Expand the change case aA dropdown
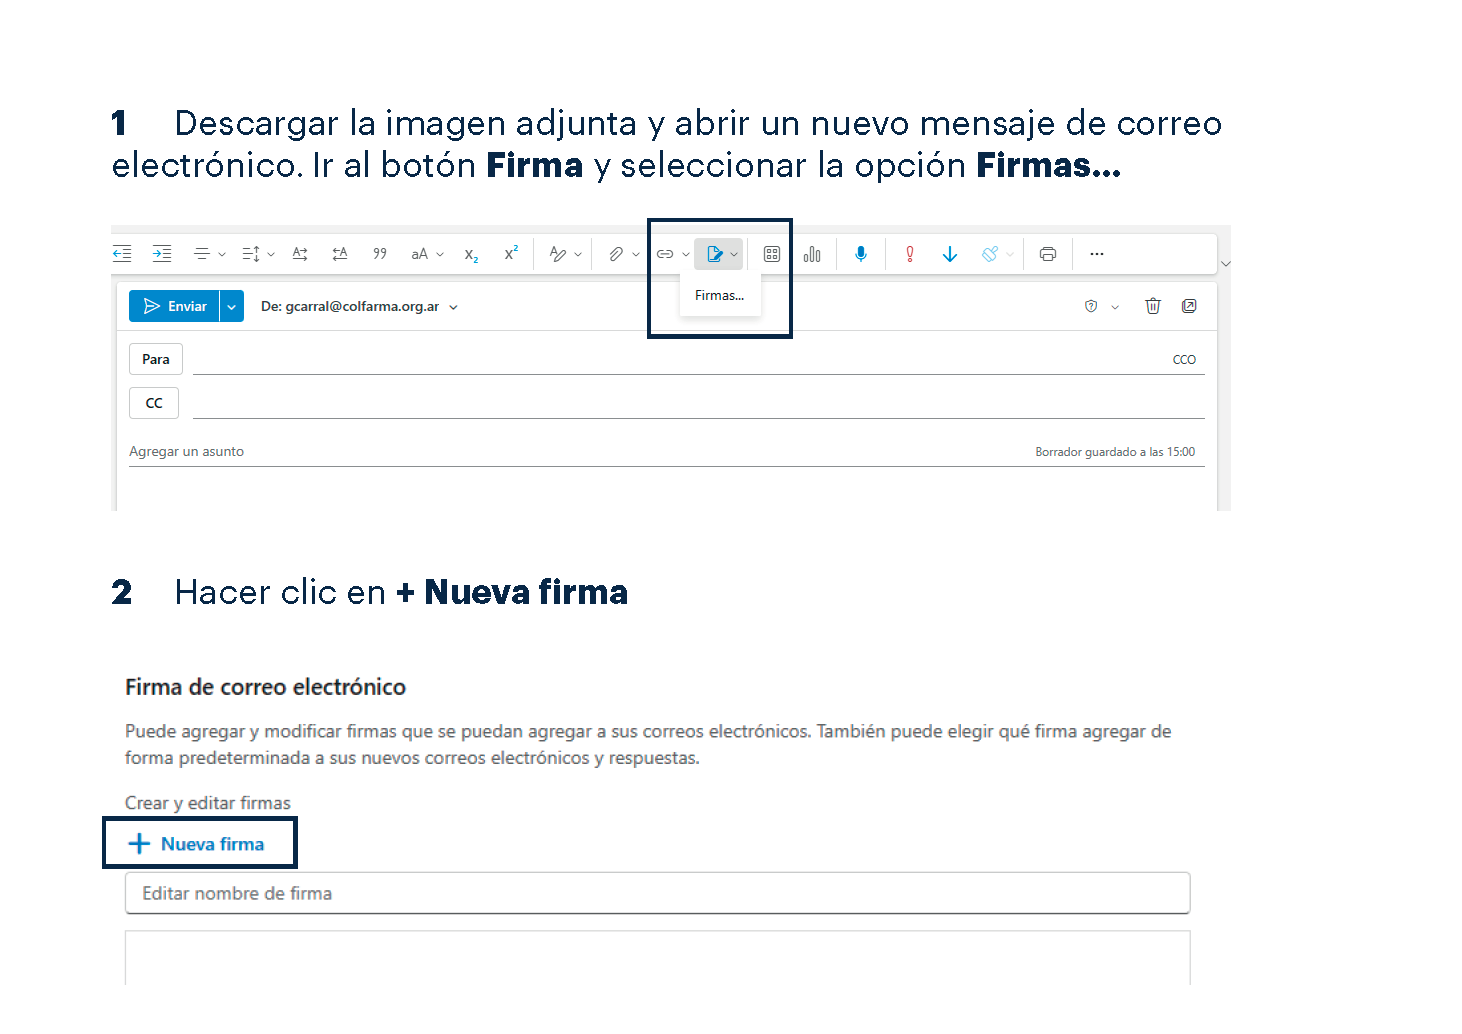This screenshot has width=1462, height=1034. [440, 255]
